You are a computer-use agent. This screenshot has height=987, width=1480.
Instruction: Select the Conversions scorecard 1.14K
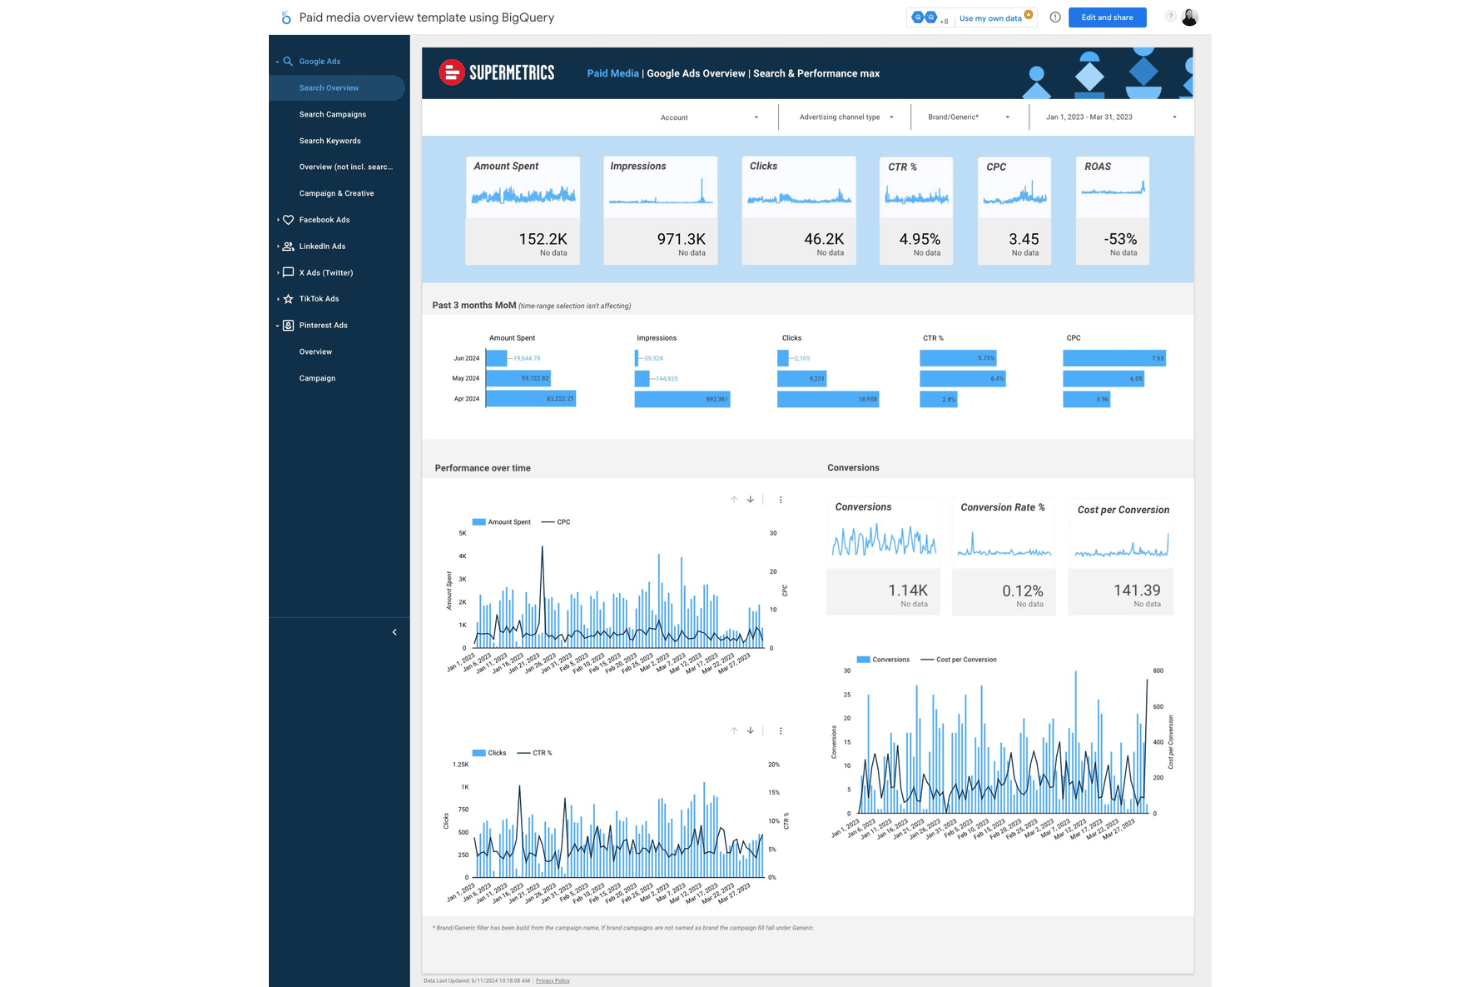click(x=883, y=556)
